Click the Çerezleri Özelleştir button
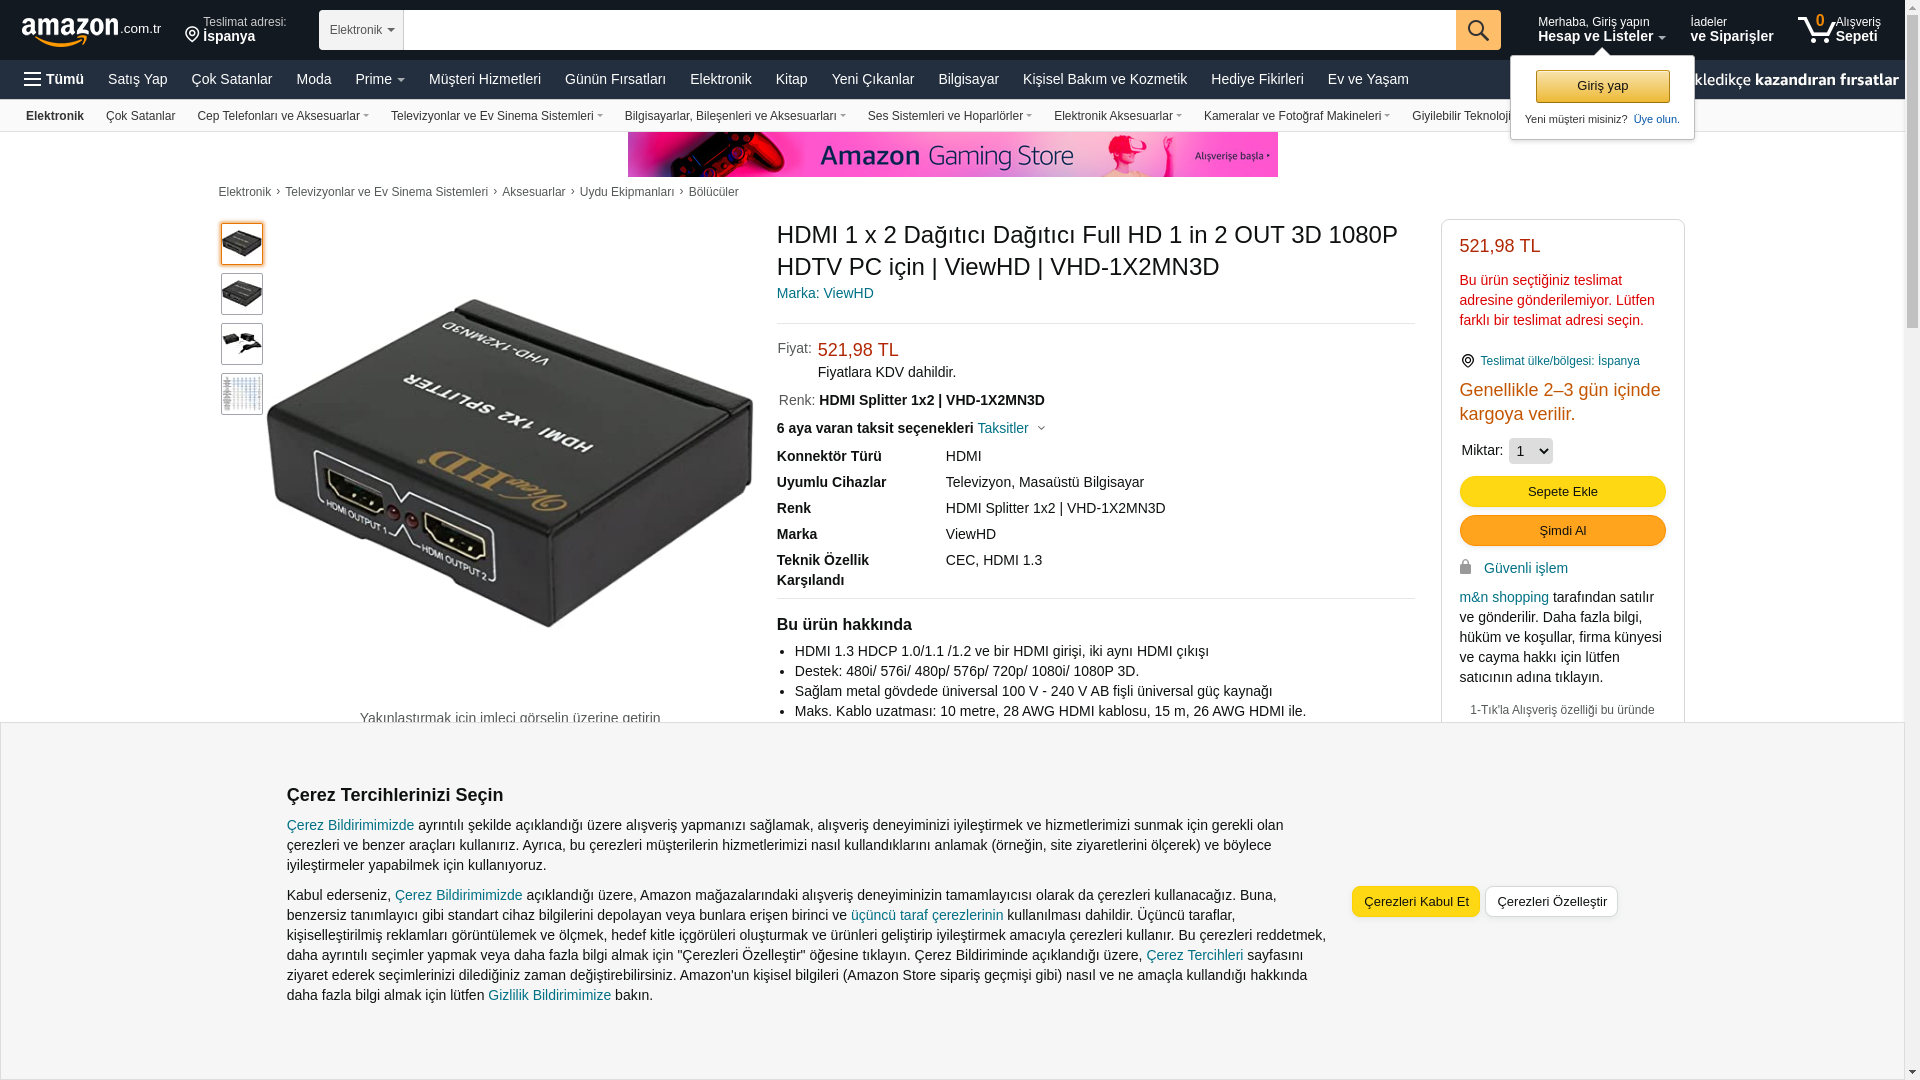1920x1080 pixels. tap(1551, 902)
